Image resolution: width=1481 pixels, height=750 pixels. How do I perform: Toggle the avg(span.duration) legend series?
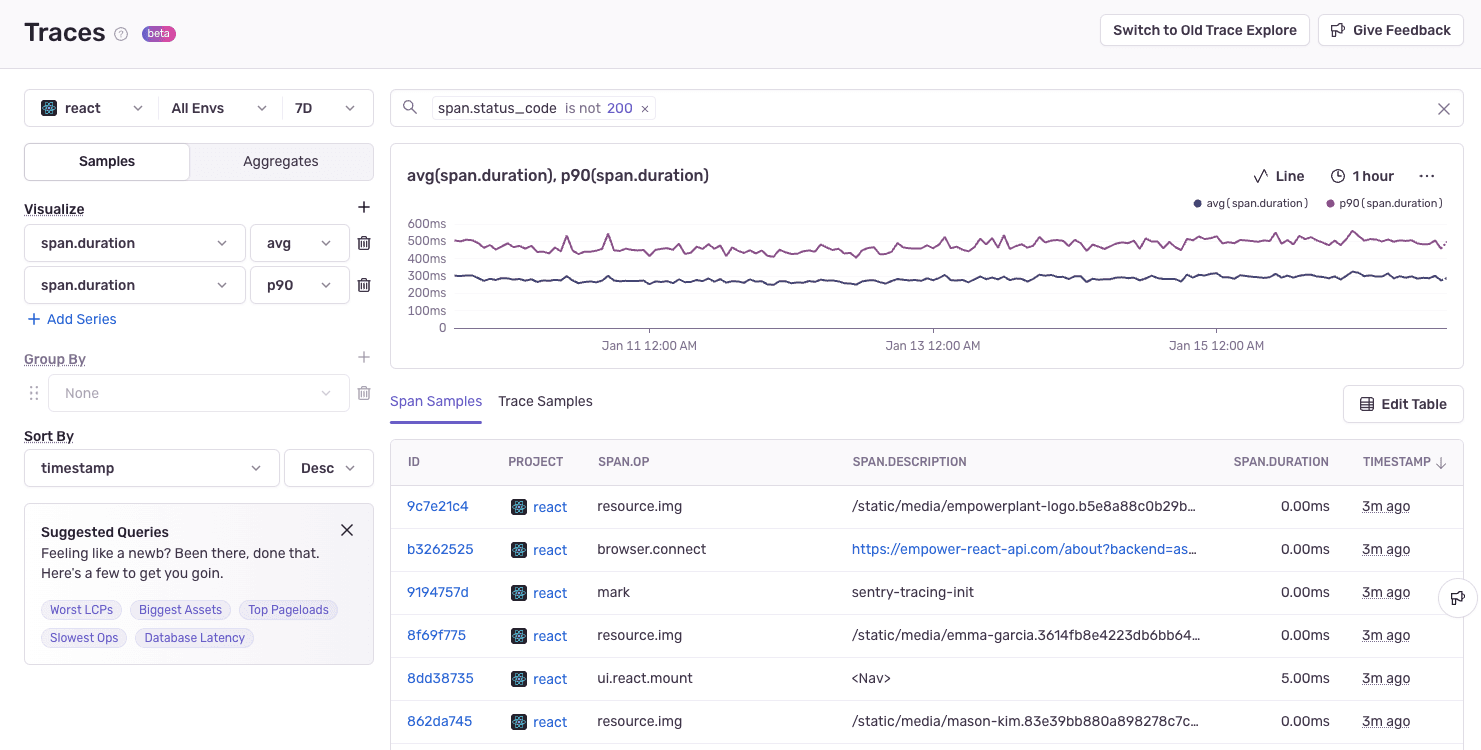(x=1250, y=202)
